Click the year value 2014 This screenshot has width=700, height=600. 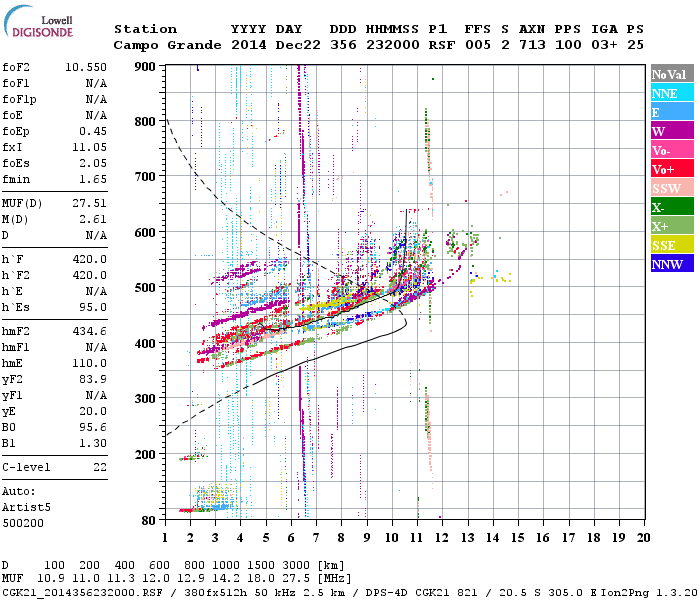pyautogui.click(x=249, y=45)
